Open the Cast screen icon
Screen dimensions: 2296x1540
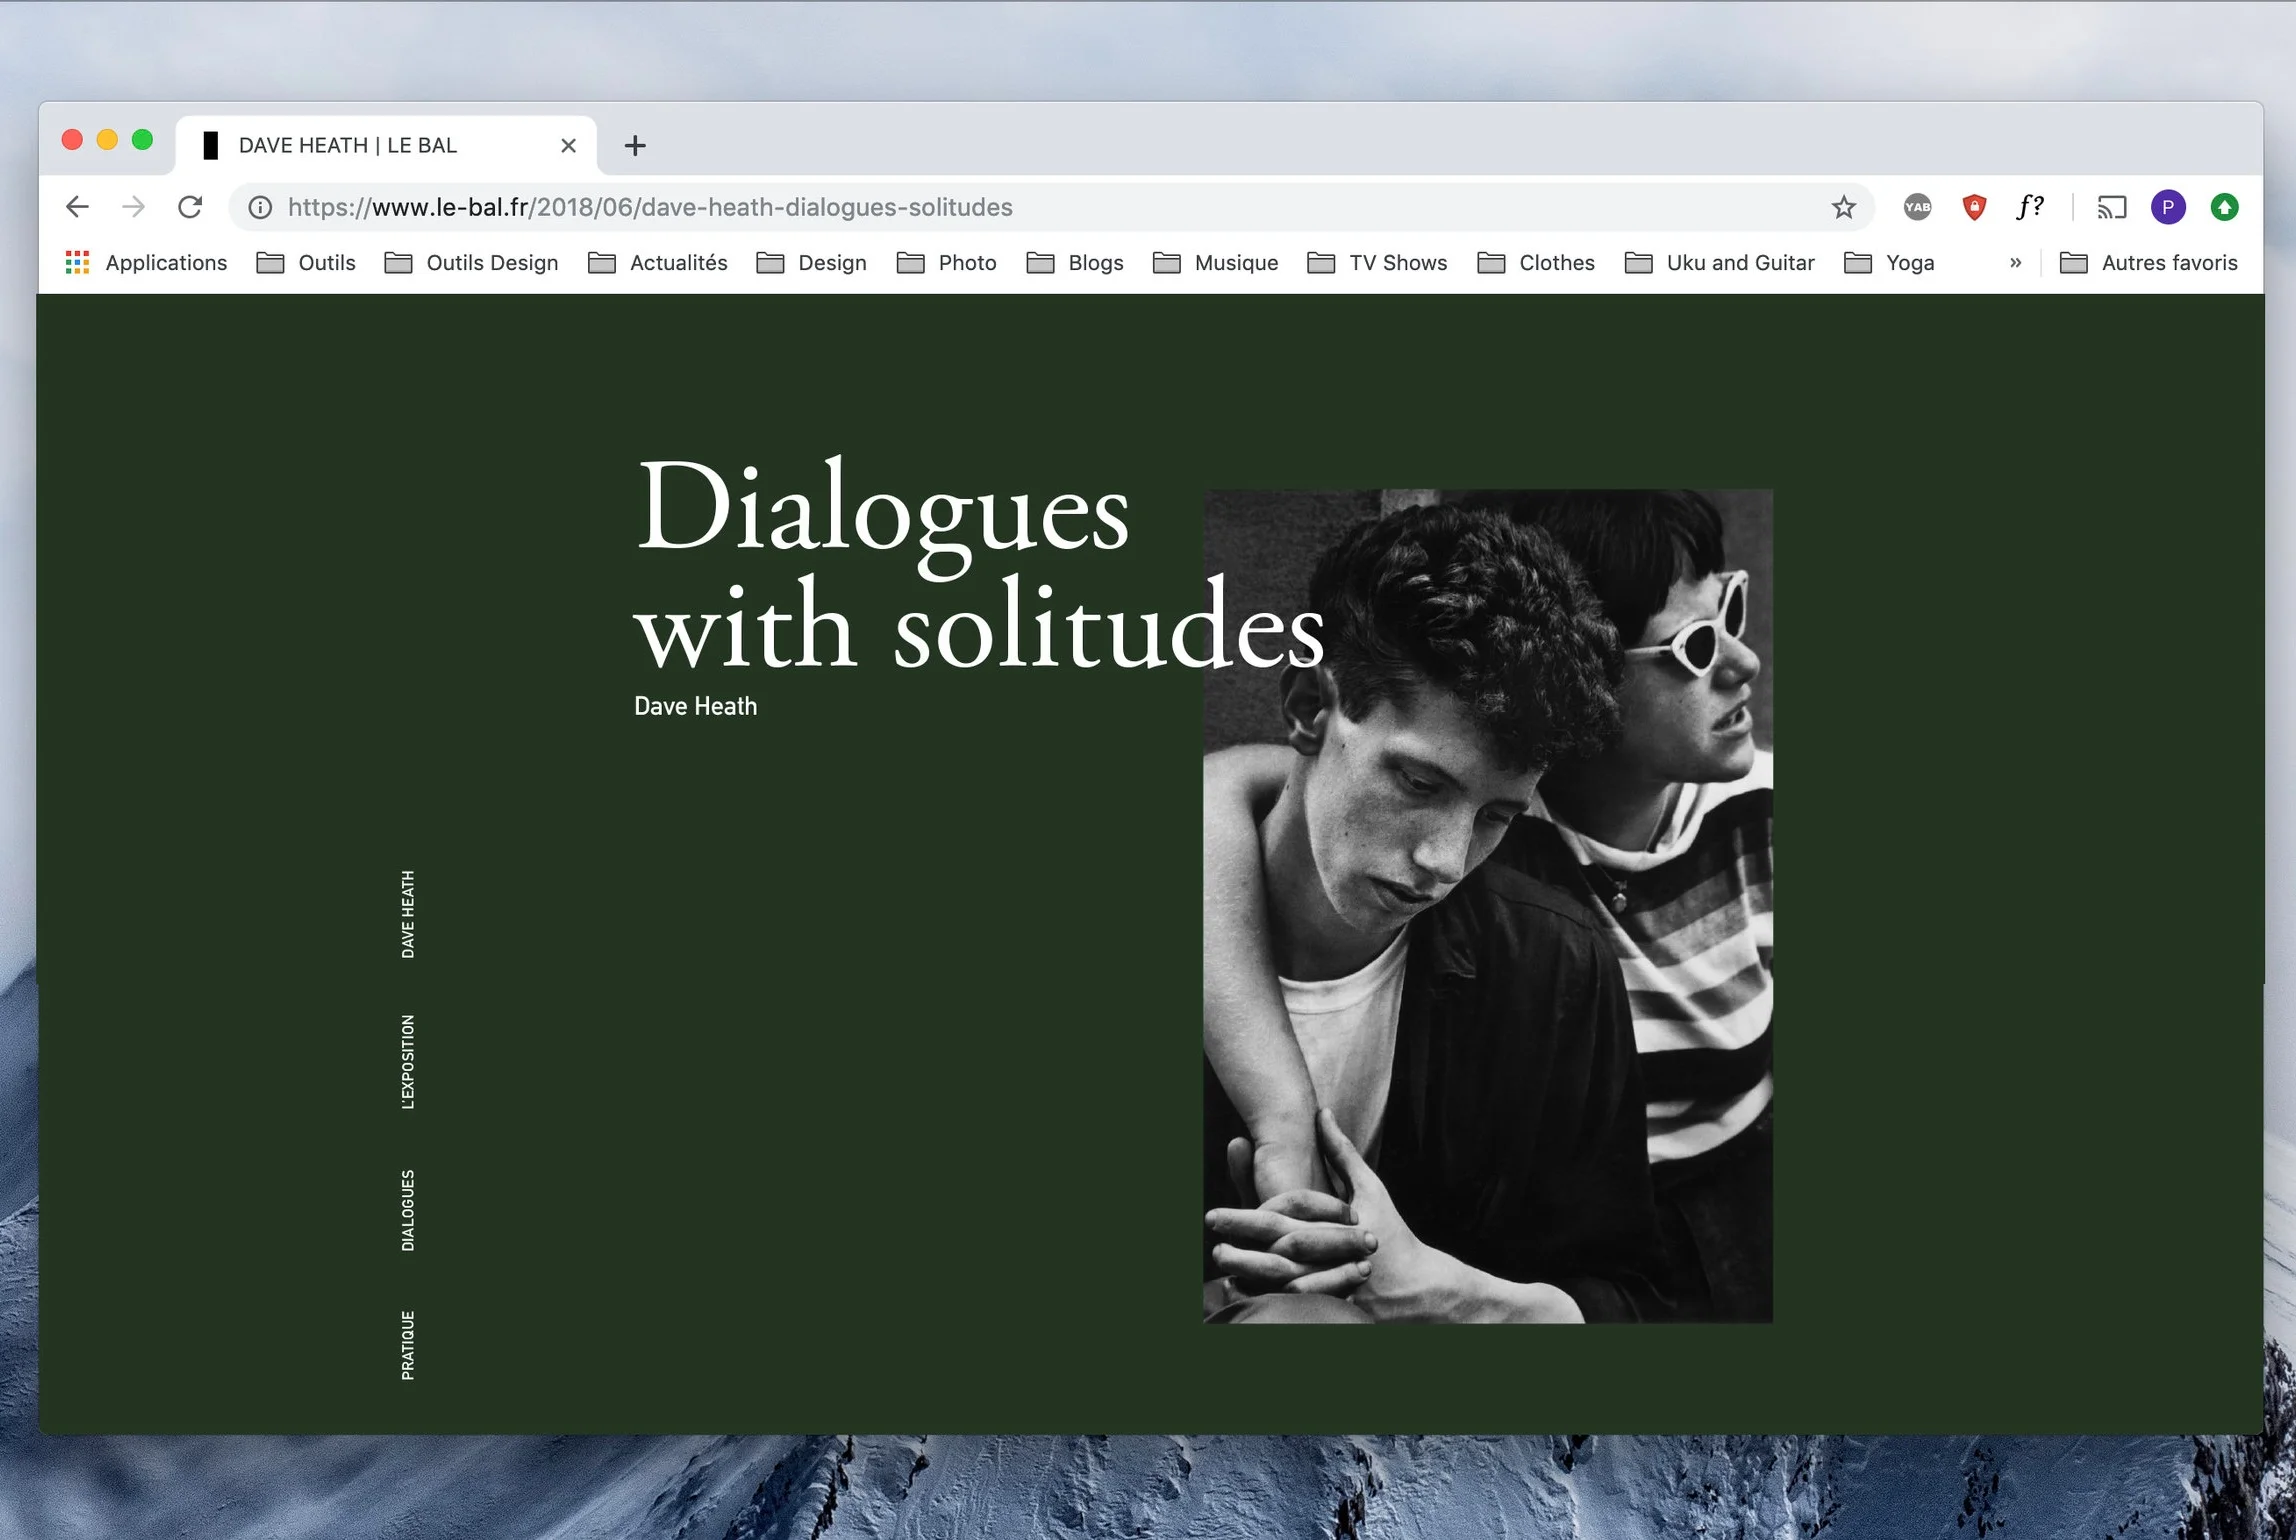click(x=2111, y=207)
